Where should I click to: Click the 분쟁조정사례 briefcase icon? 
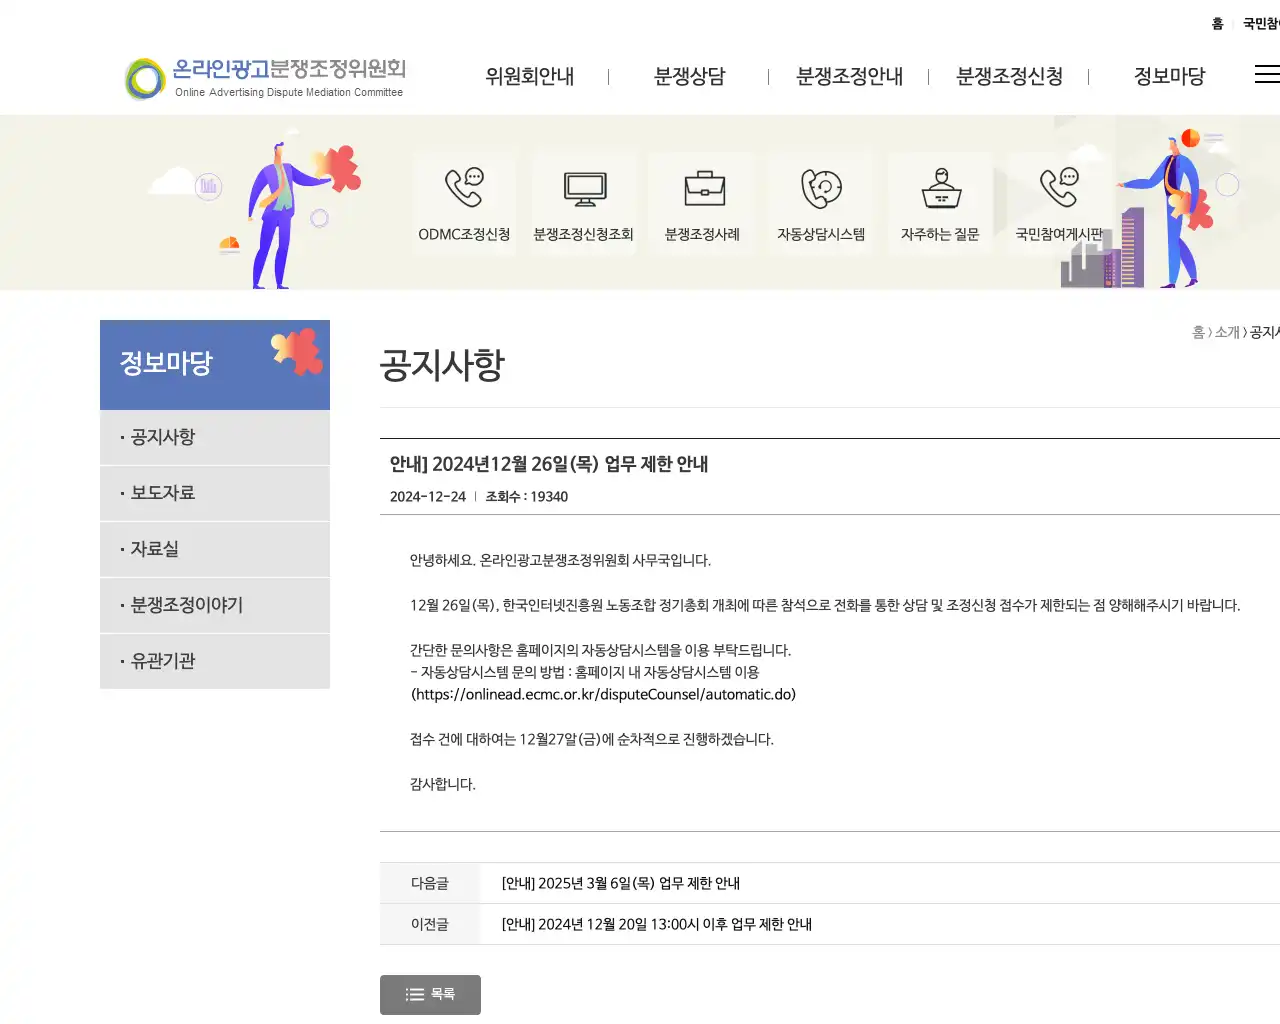[702, 200]
